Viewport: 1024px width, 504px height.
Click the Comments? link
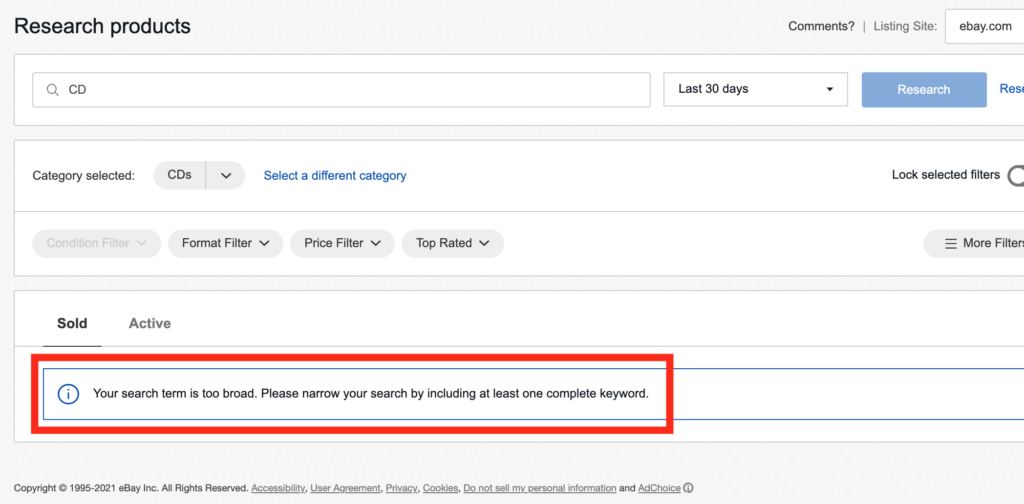pyautogui.click(x=821, y=27)
